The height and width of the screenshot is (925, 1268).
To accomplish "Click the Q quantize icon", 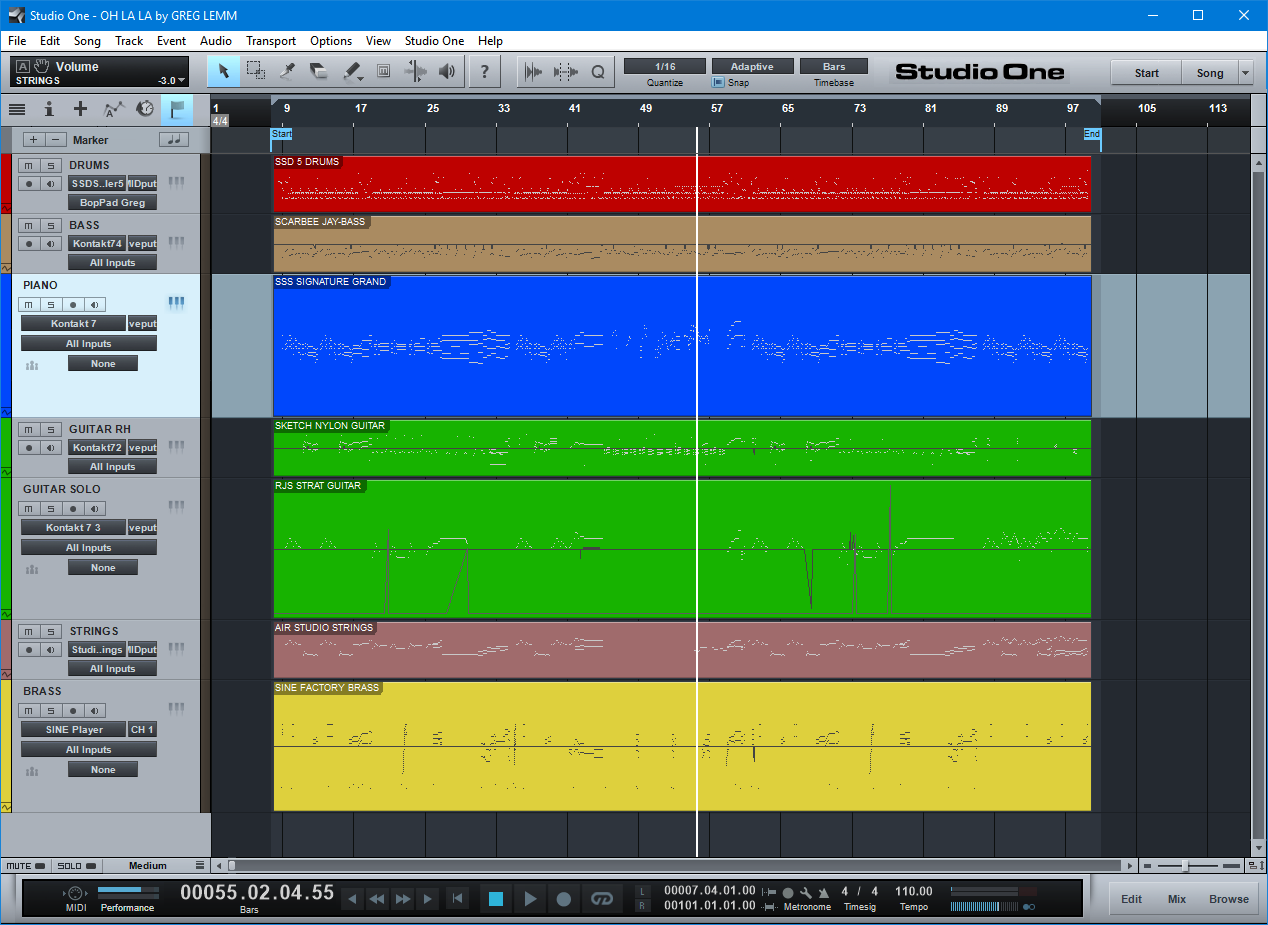I will pos(598,71).
